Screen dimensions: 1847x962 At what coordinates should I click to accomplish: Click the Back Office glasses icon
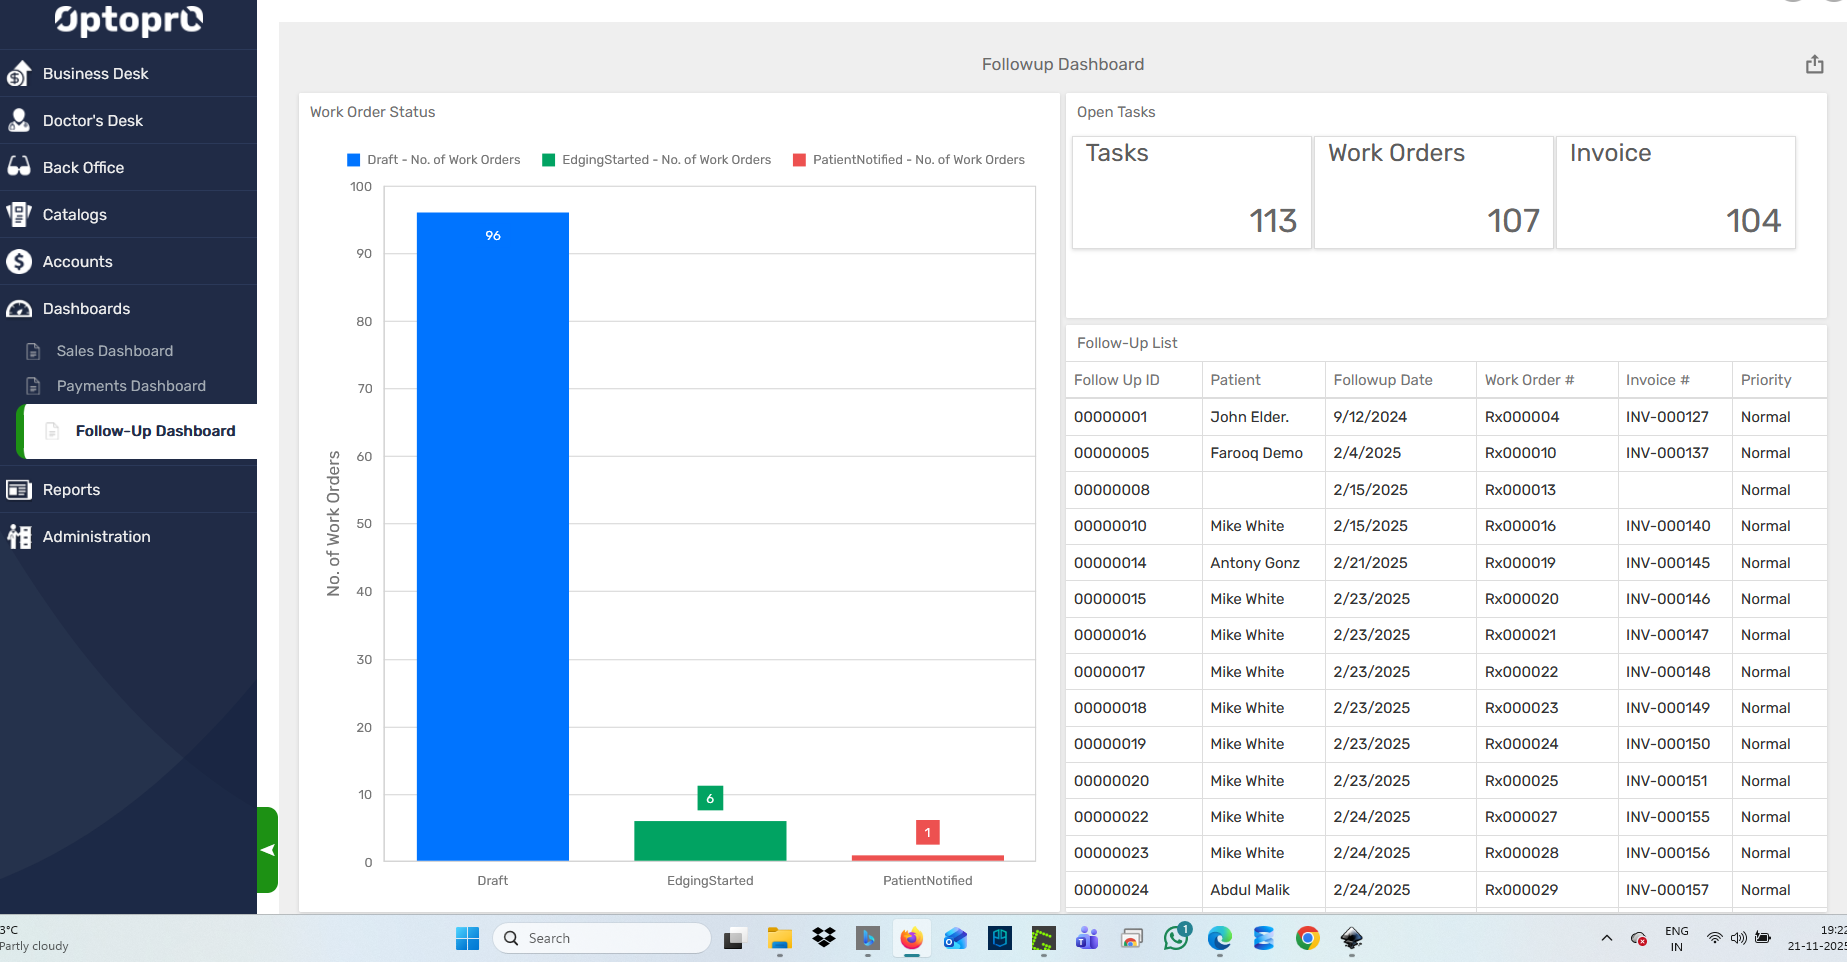point(19,167)
